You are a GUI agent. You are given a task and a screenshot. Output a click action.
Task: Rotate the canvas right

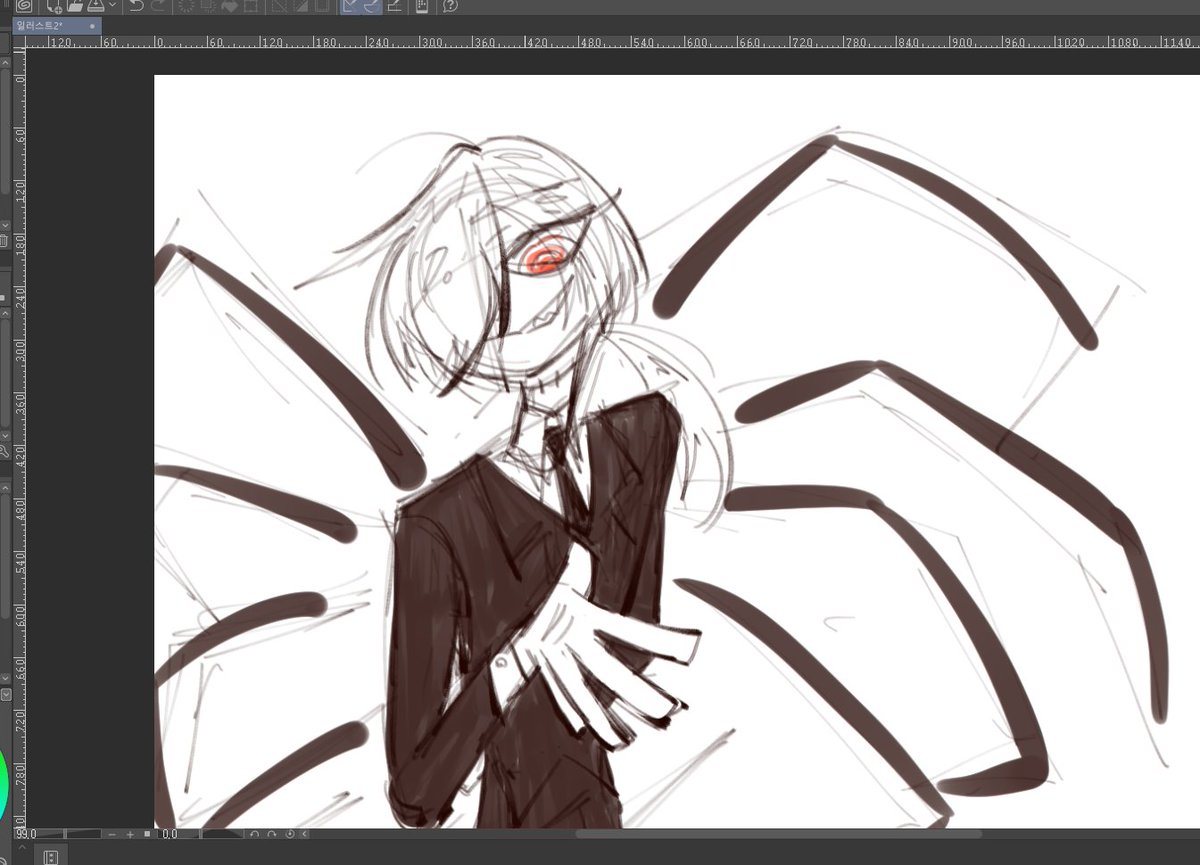(272, 834)
